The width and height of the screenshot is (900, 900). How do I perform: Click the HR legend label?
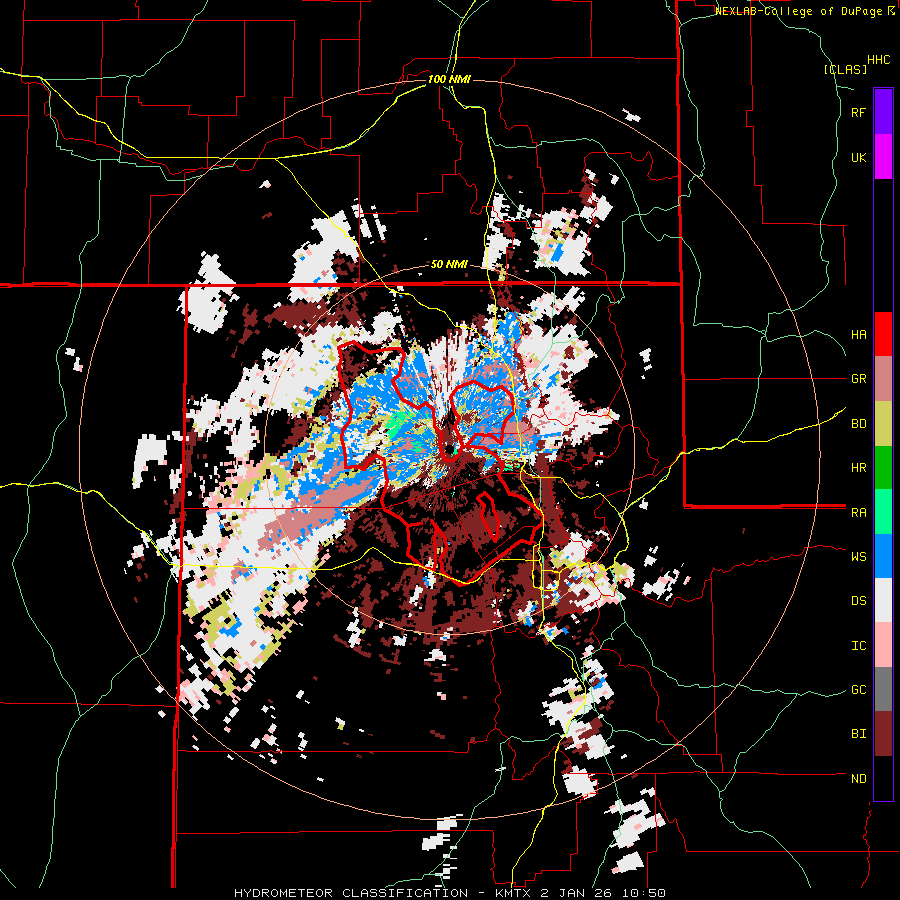[x=858, y=468]
